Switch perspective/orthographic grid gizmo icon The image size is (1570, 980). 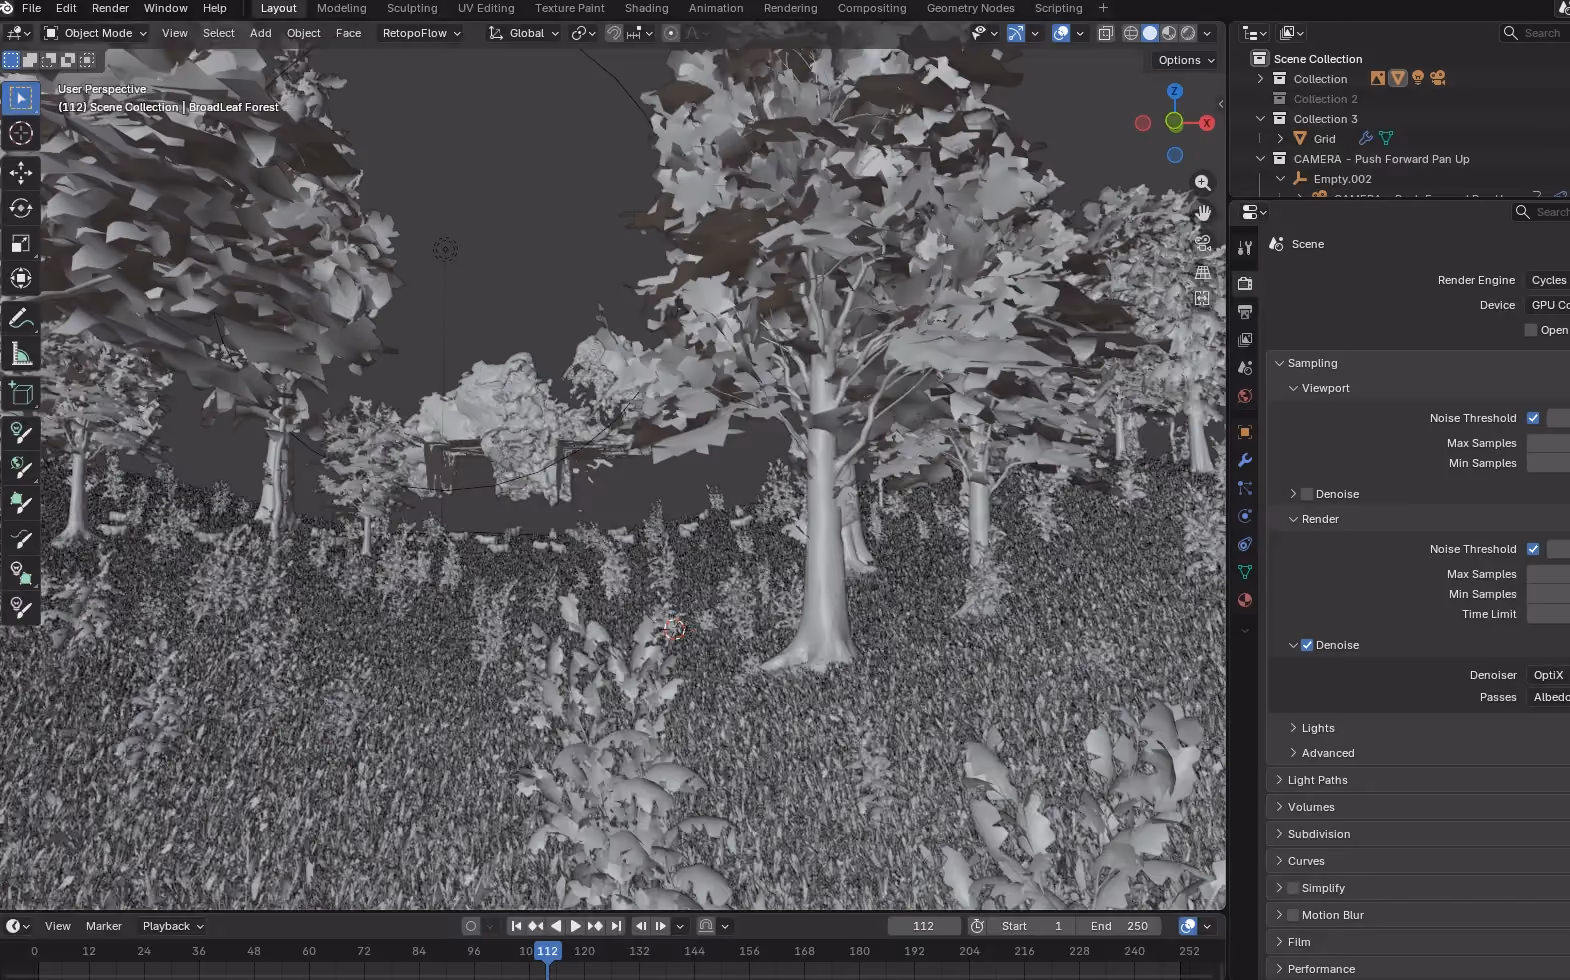pos(1203,271)
